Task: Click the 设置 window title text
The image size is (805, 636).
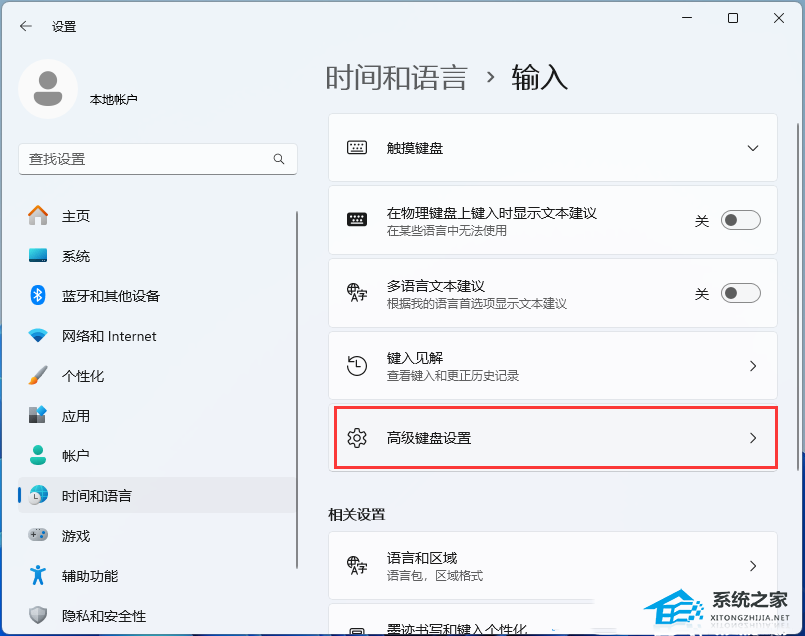Action: [64, 27]
